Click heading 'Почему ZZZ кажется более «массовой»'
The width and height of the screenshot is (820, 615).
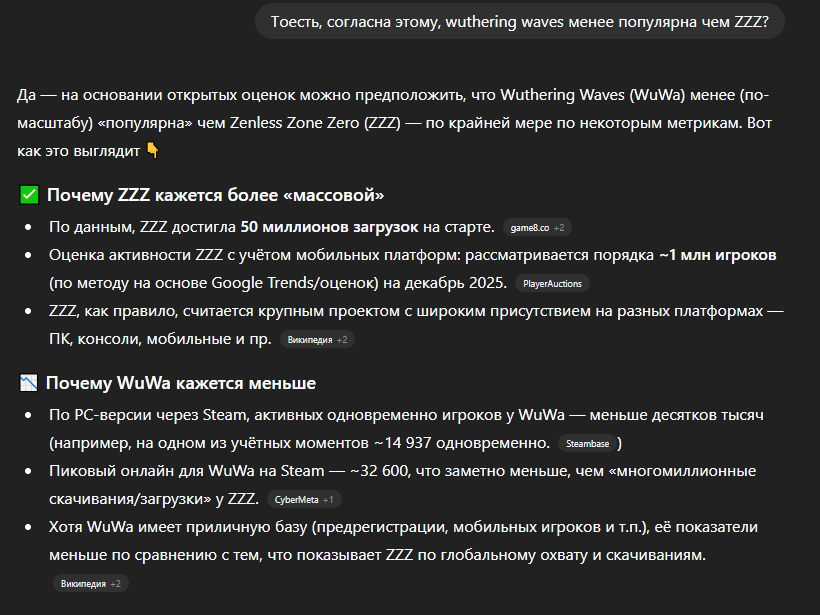[215, 195]
